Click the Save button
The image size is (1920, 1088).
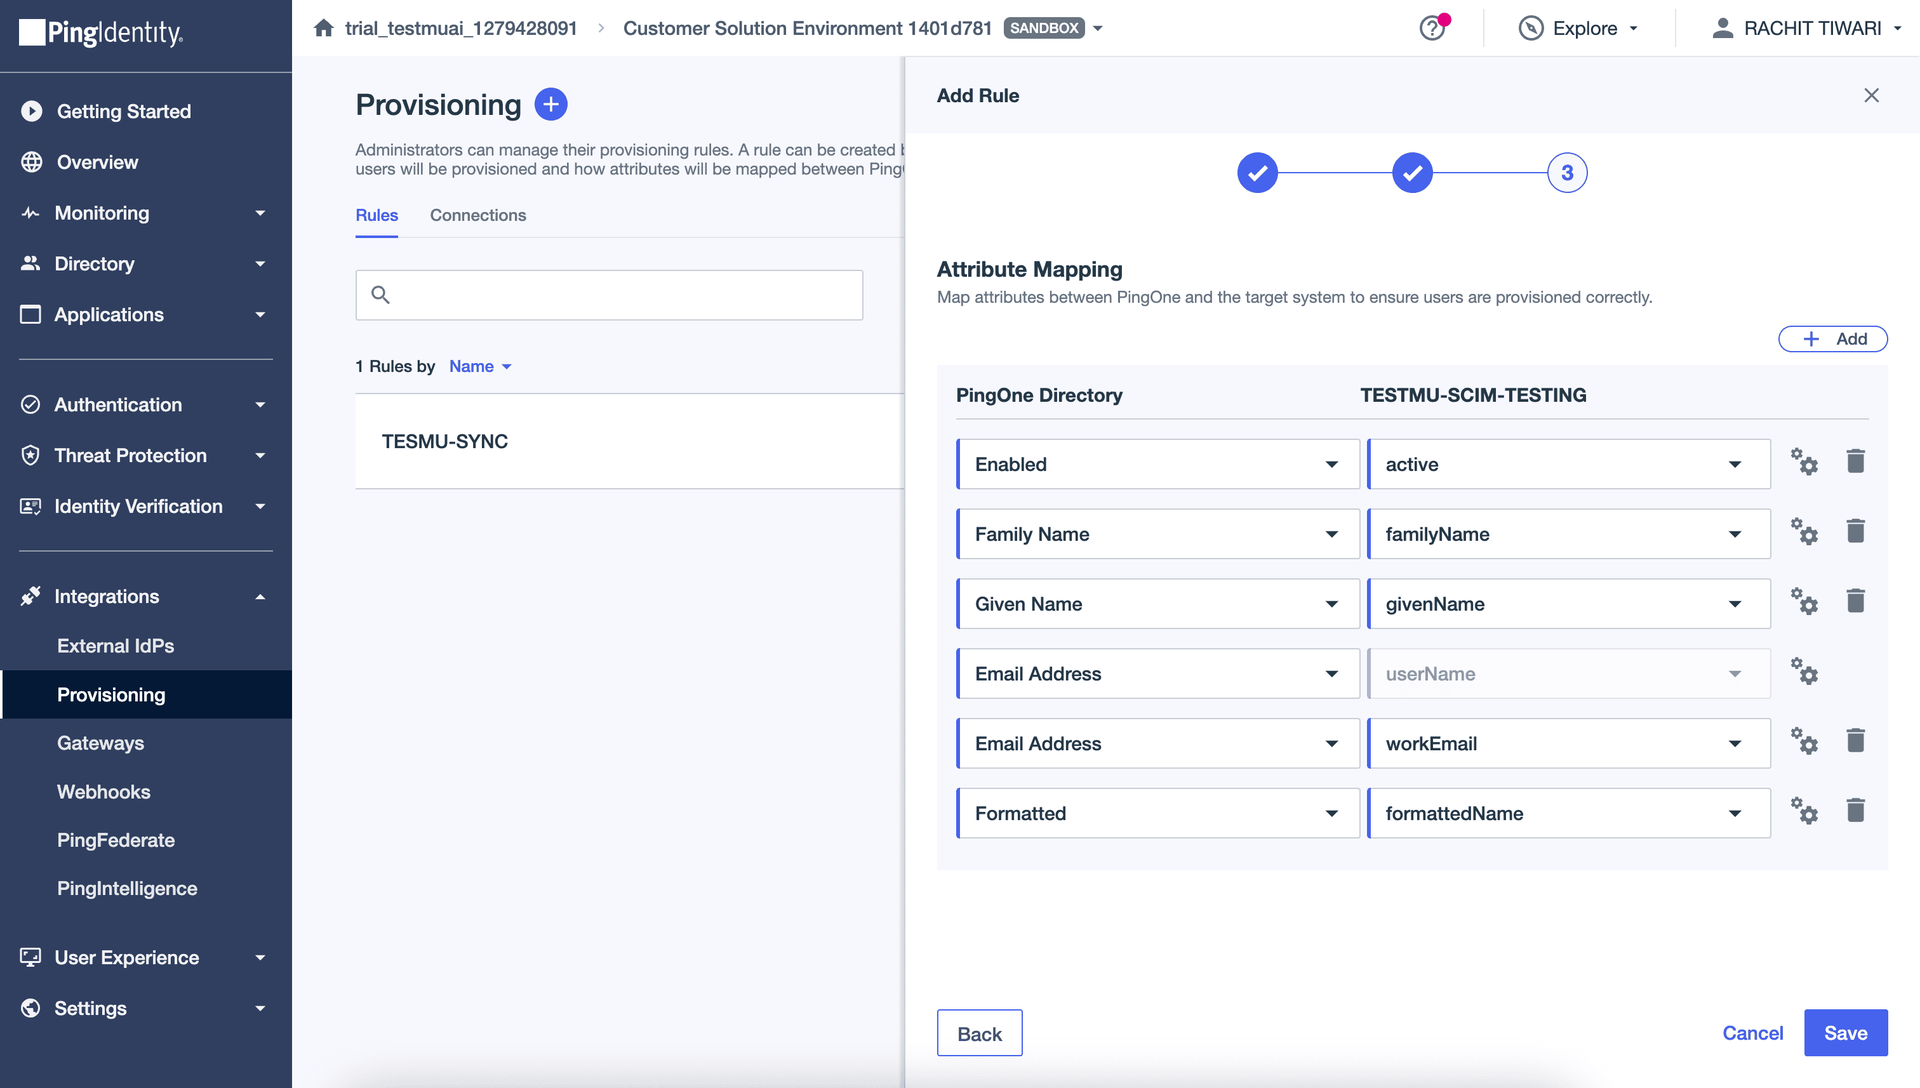[x=1845, y=1033]
